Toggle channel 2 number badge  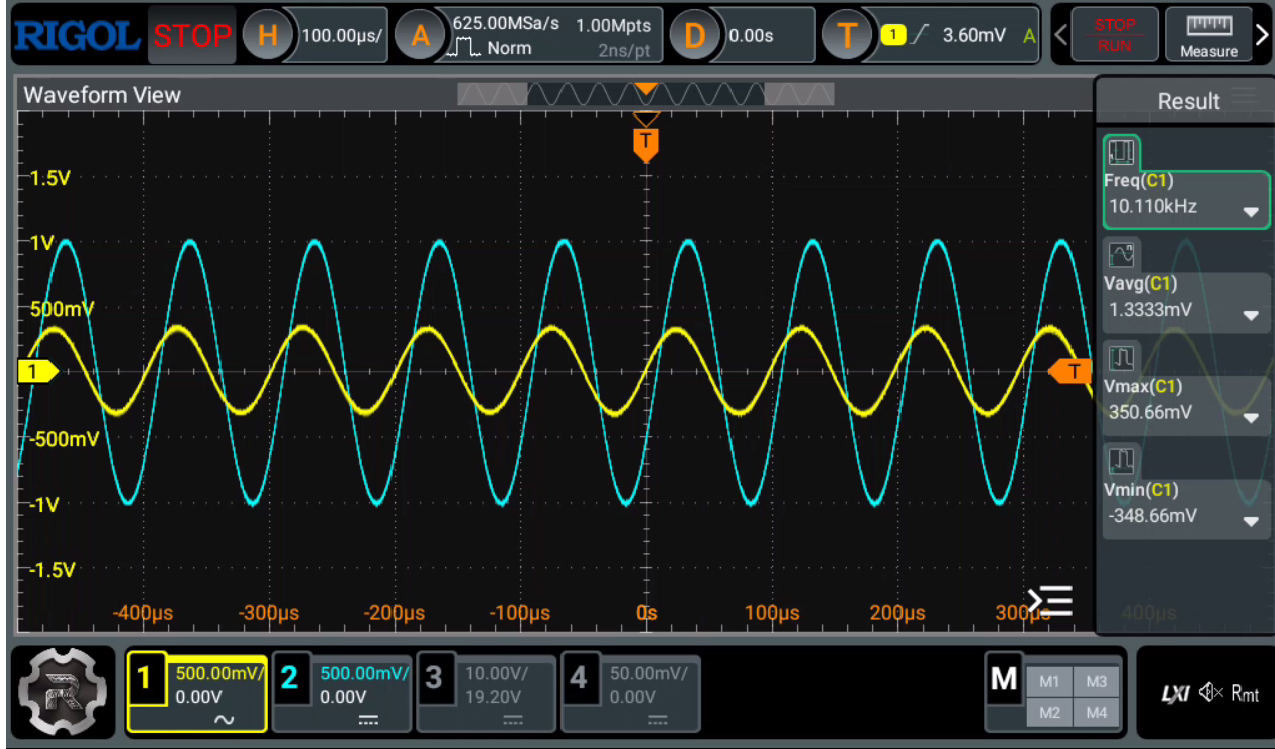[289, 678]
